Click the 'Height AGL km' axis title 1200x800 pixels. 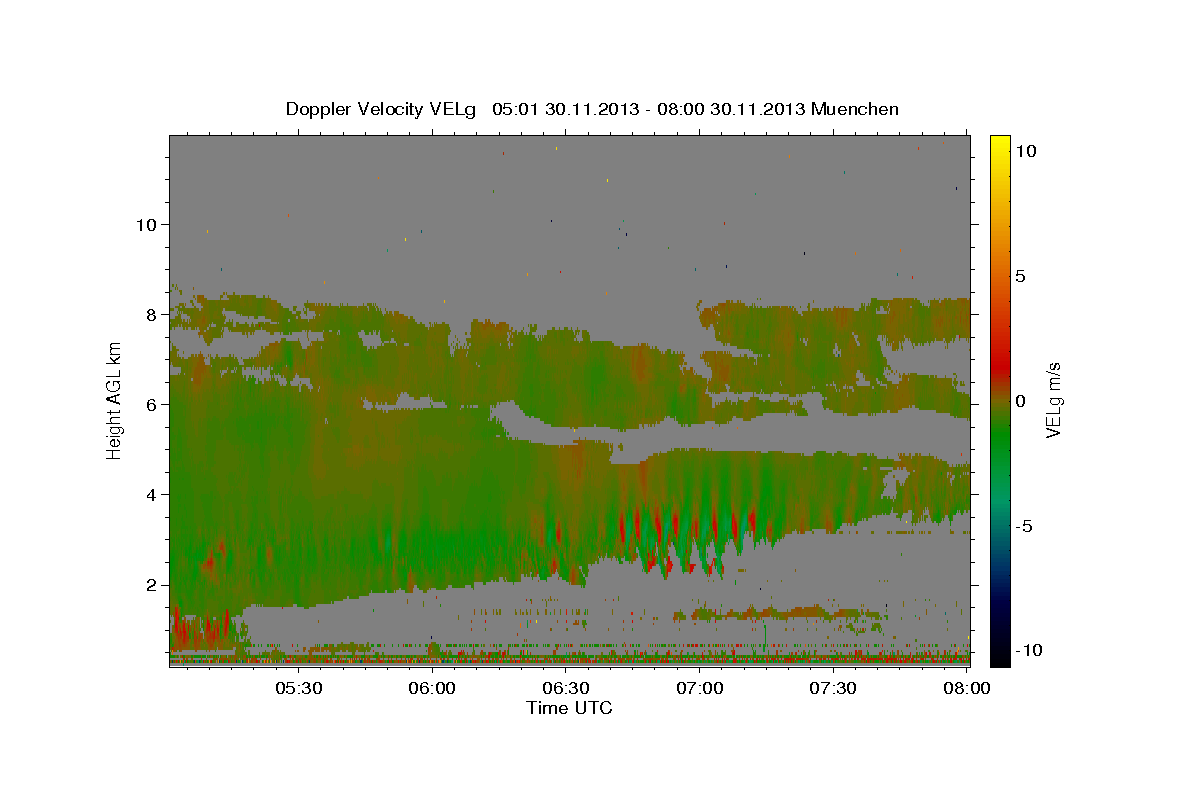coord(114,401)
